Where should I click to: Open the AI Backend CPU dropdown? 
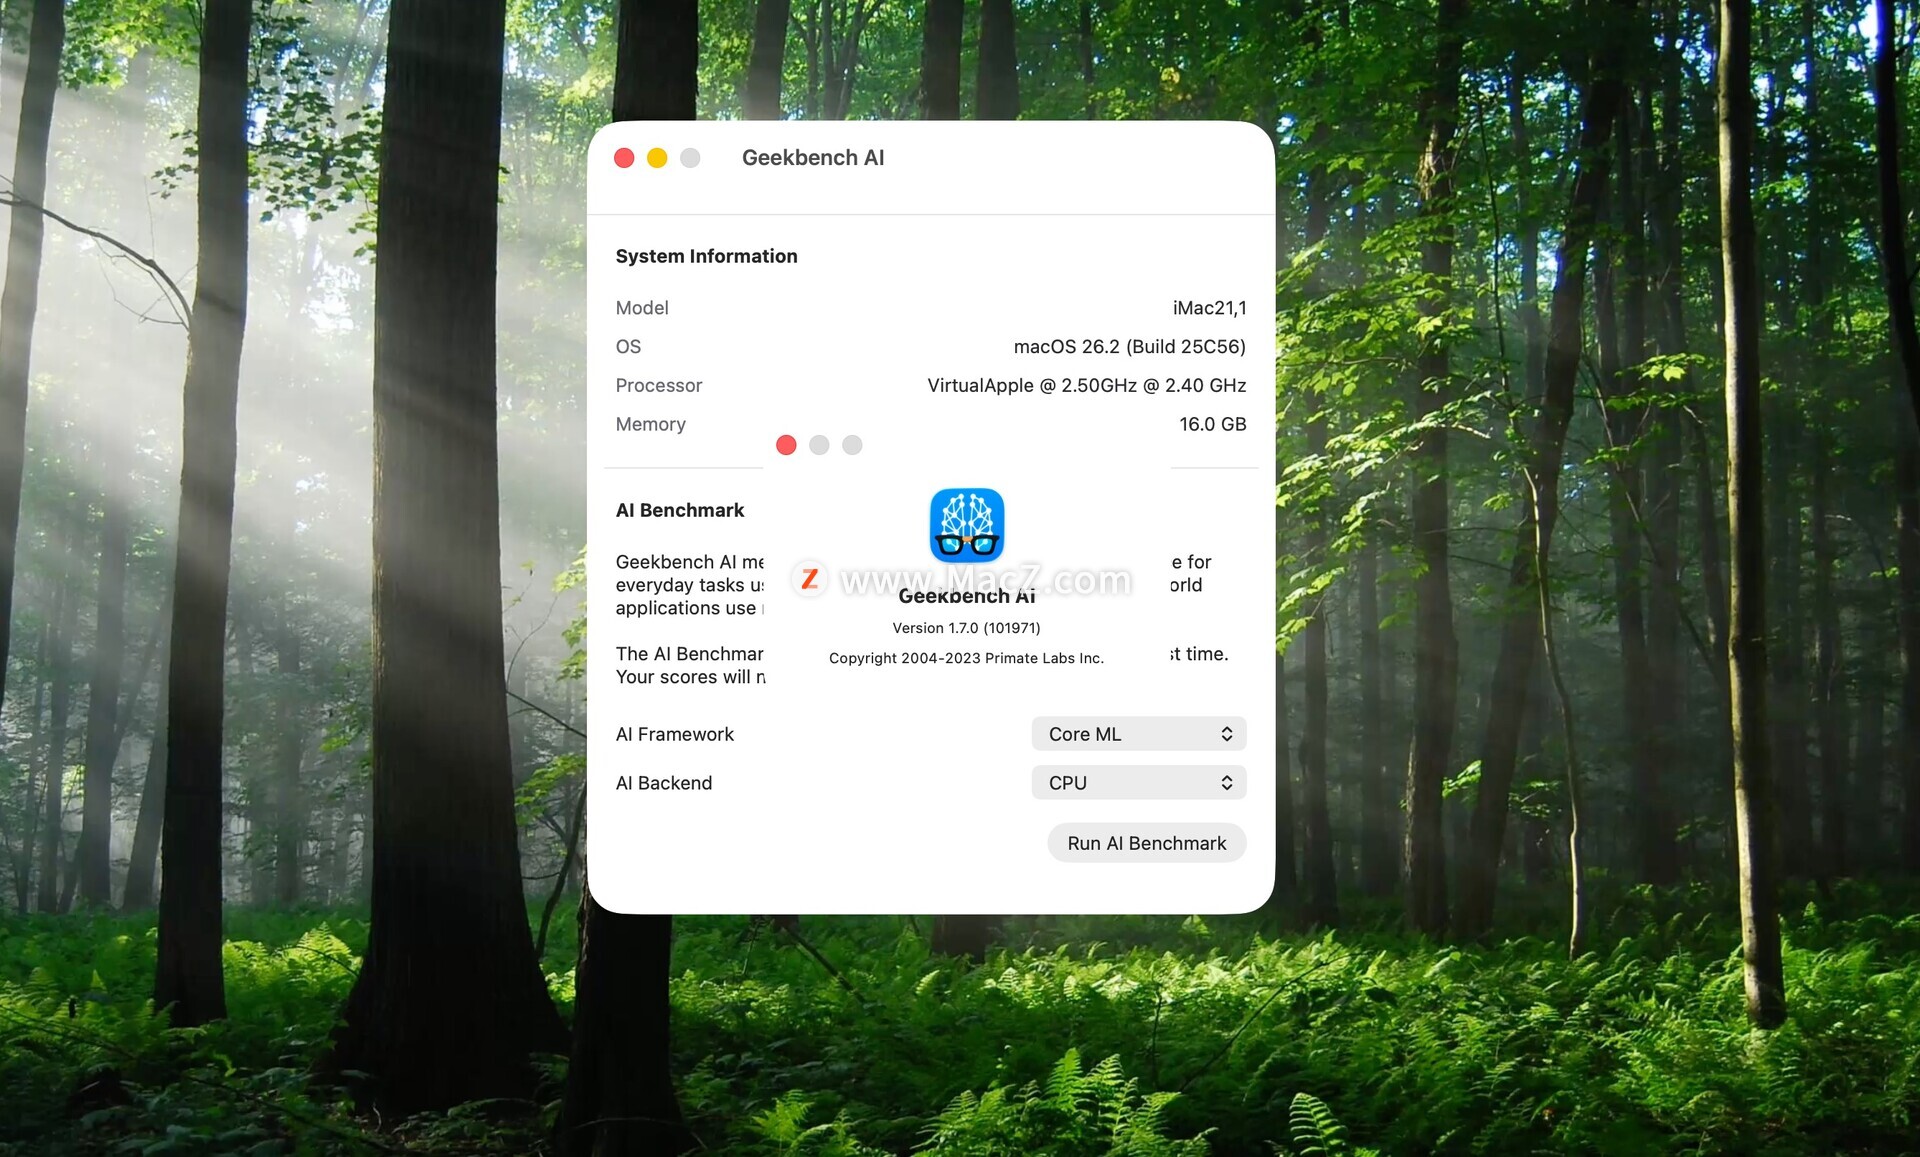(x=1138, y=783)
